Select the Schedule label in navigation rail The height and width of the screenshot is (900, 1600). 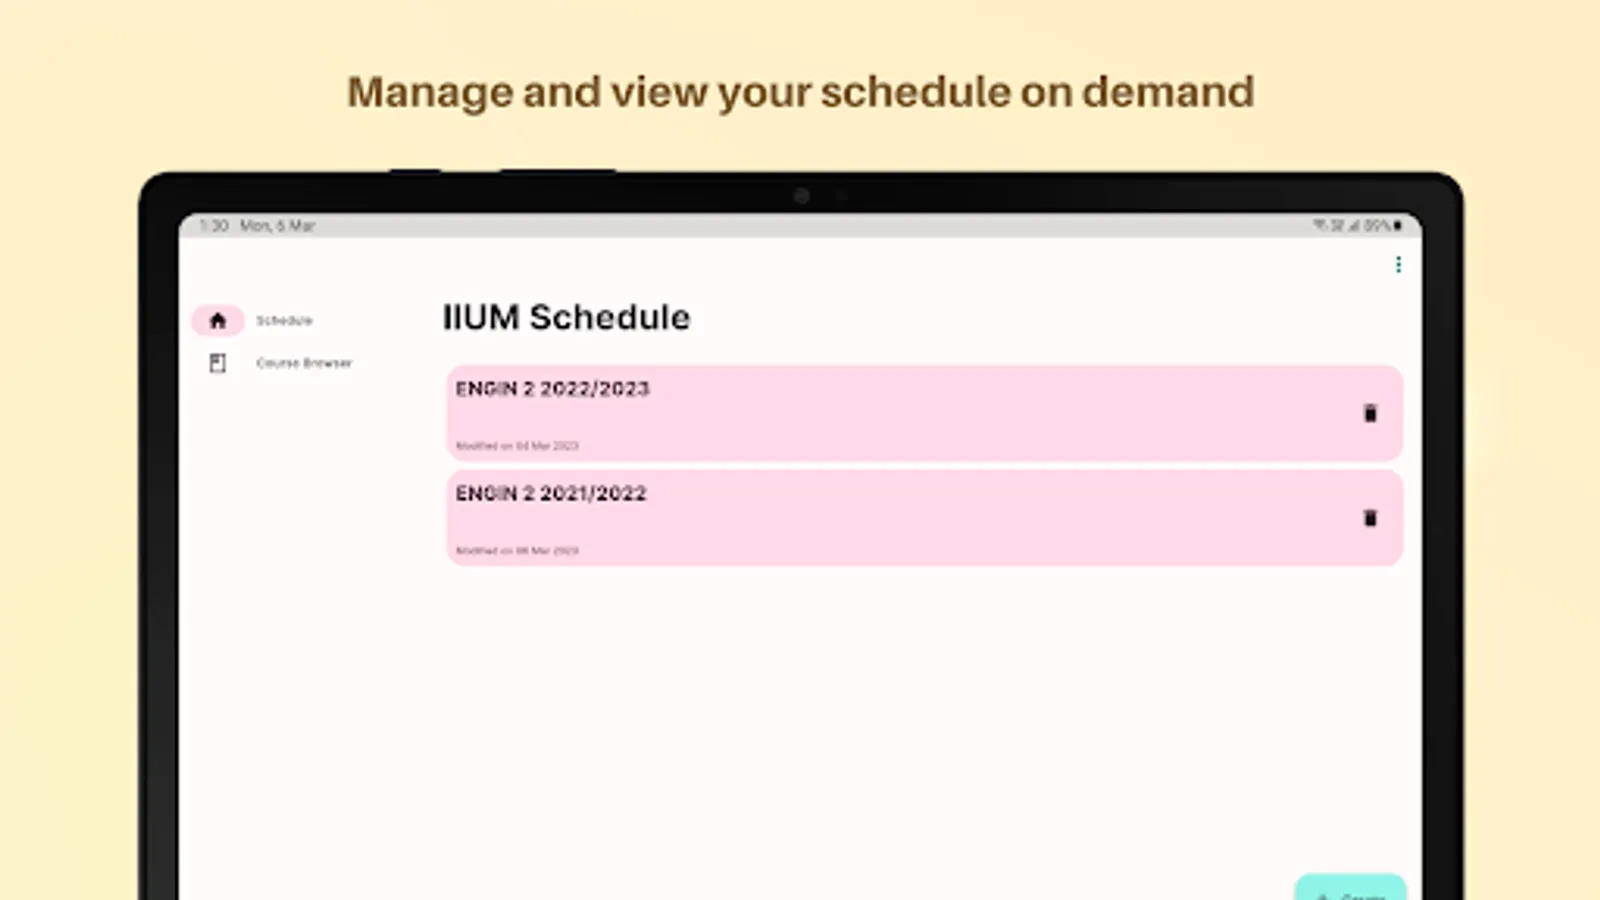click(x=284, y=321)
